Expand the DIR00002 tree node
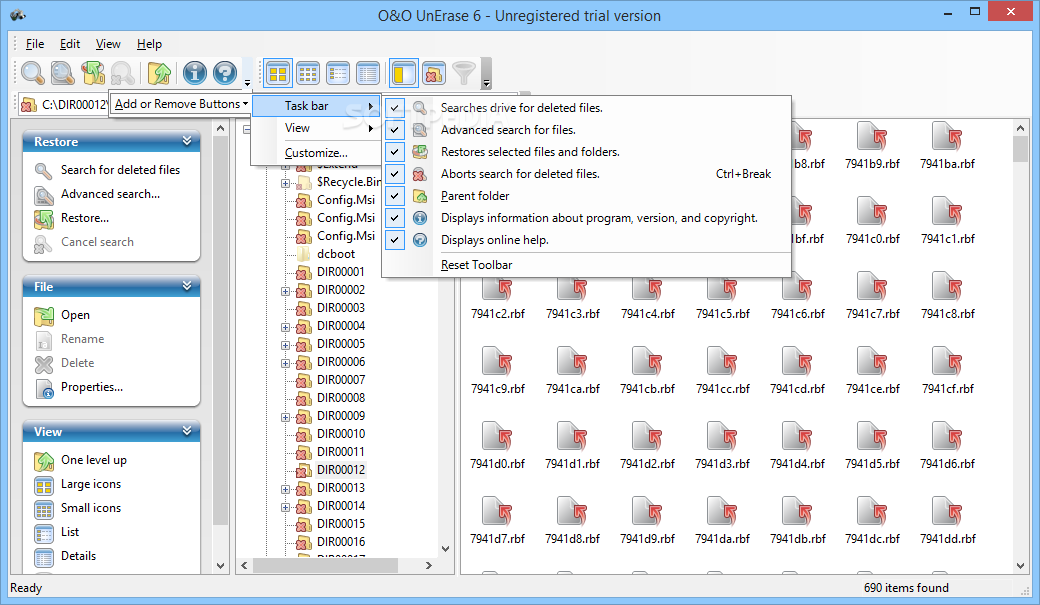The image size is (1040, 605). (x=285, y=291)
